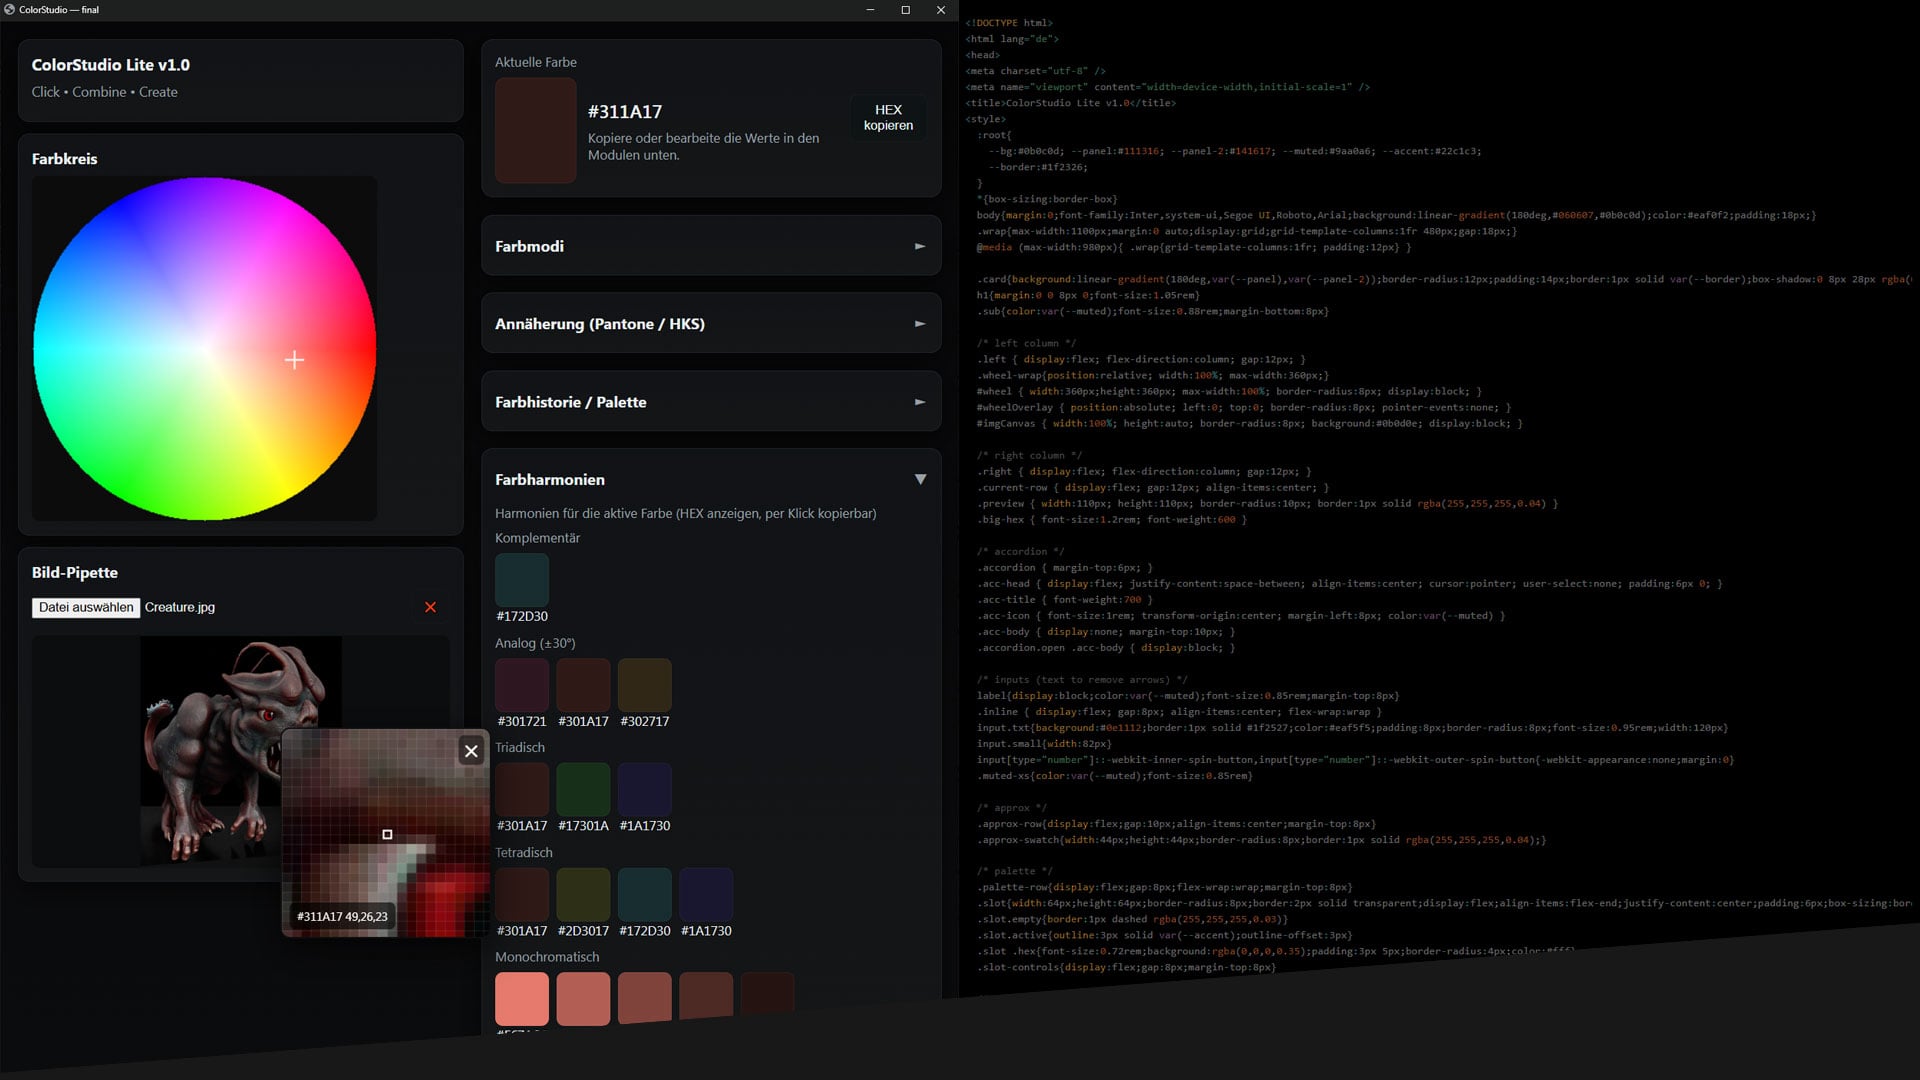Choose tetradic swatch #2D3017
Screen dimensions: 1920x1080
583,895
